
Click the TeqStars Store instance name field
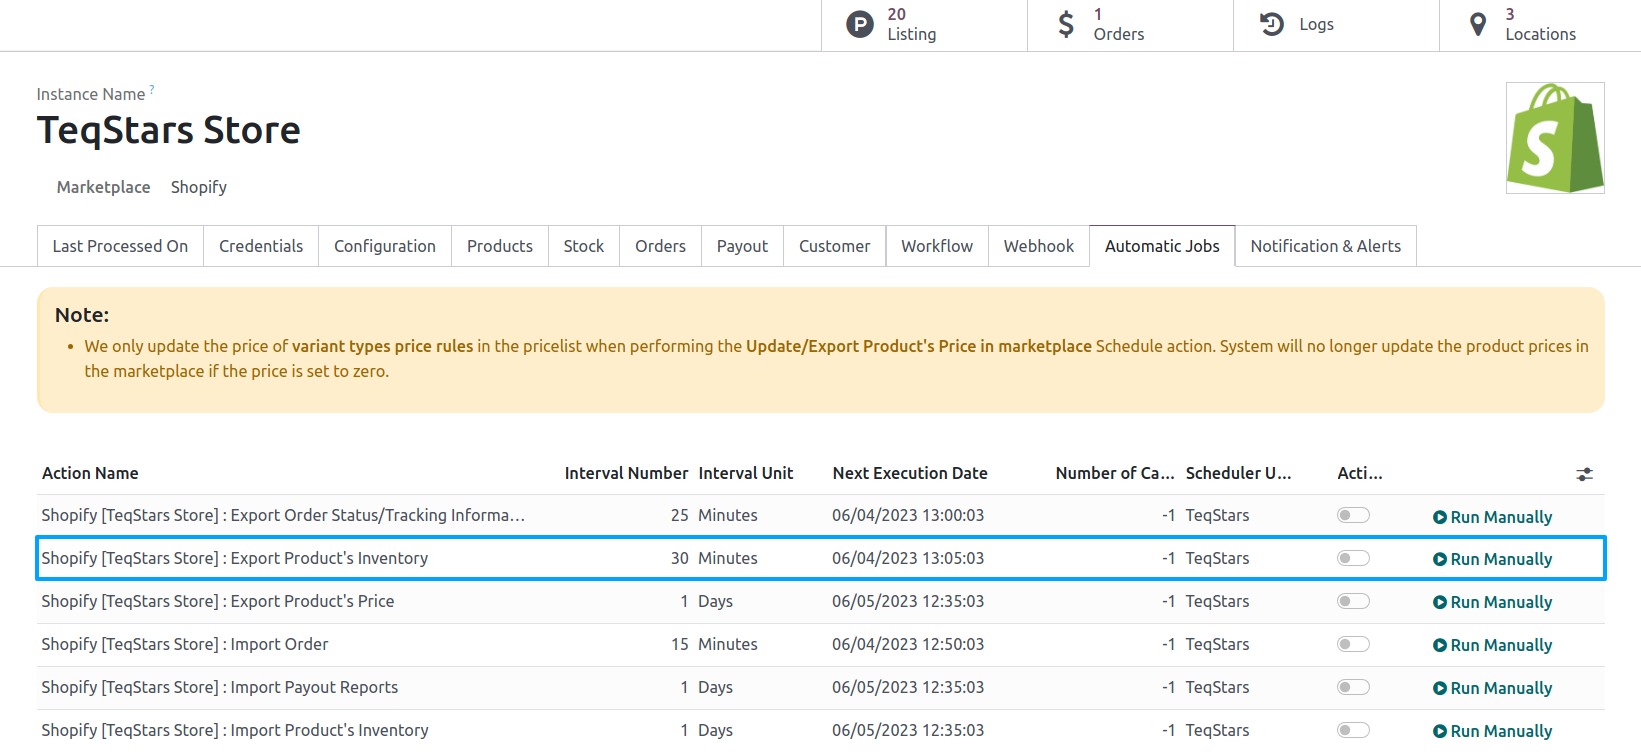coord(169,130)
